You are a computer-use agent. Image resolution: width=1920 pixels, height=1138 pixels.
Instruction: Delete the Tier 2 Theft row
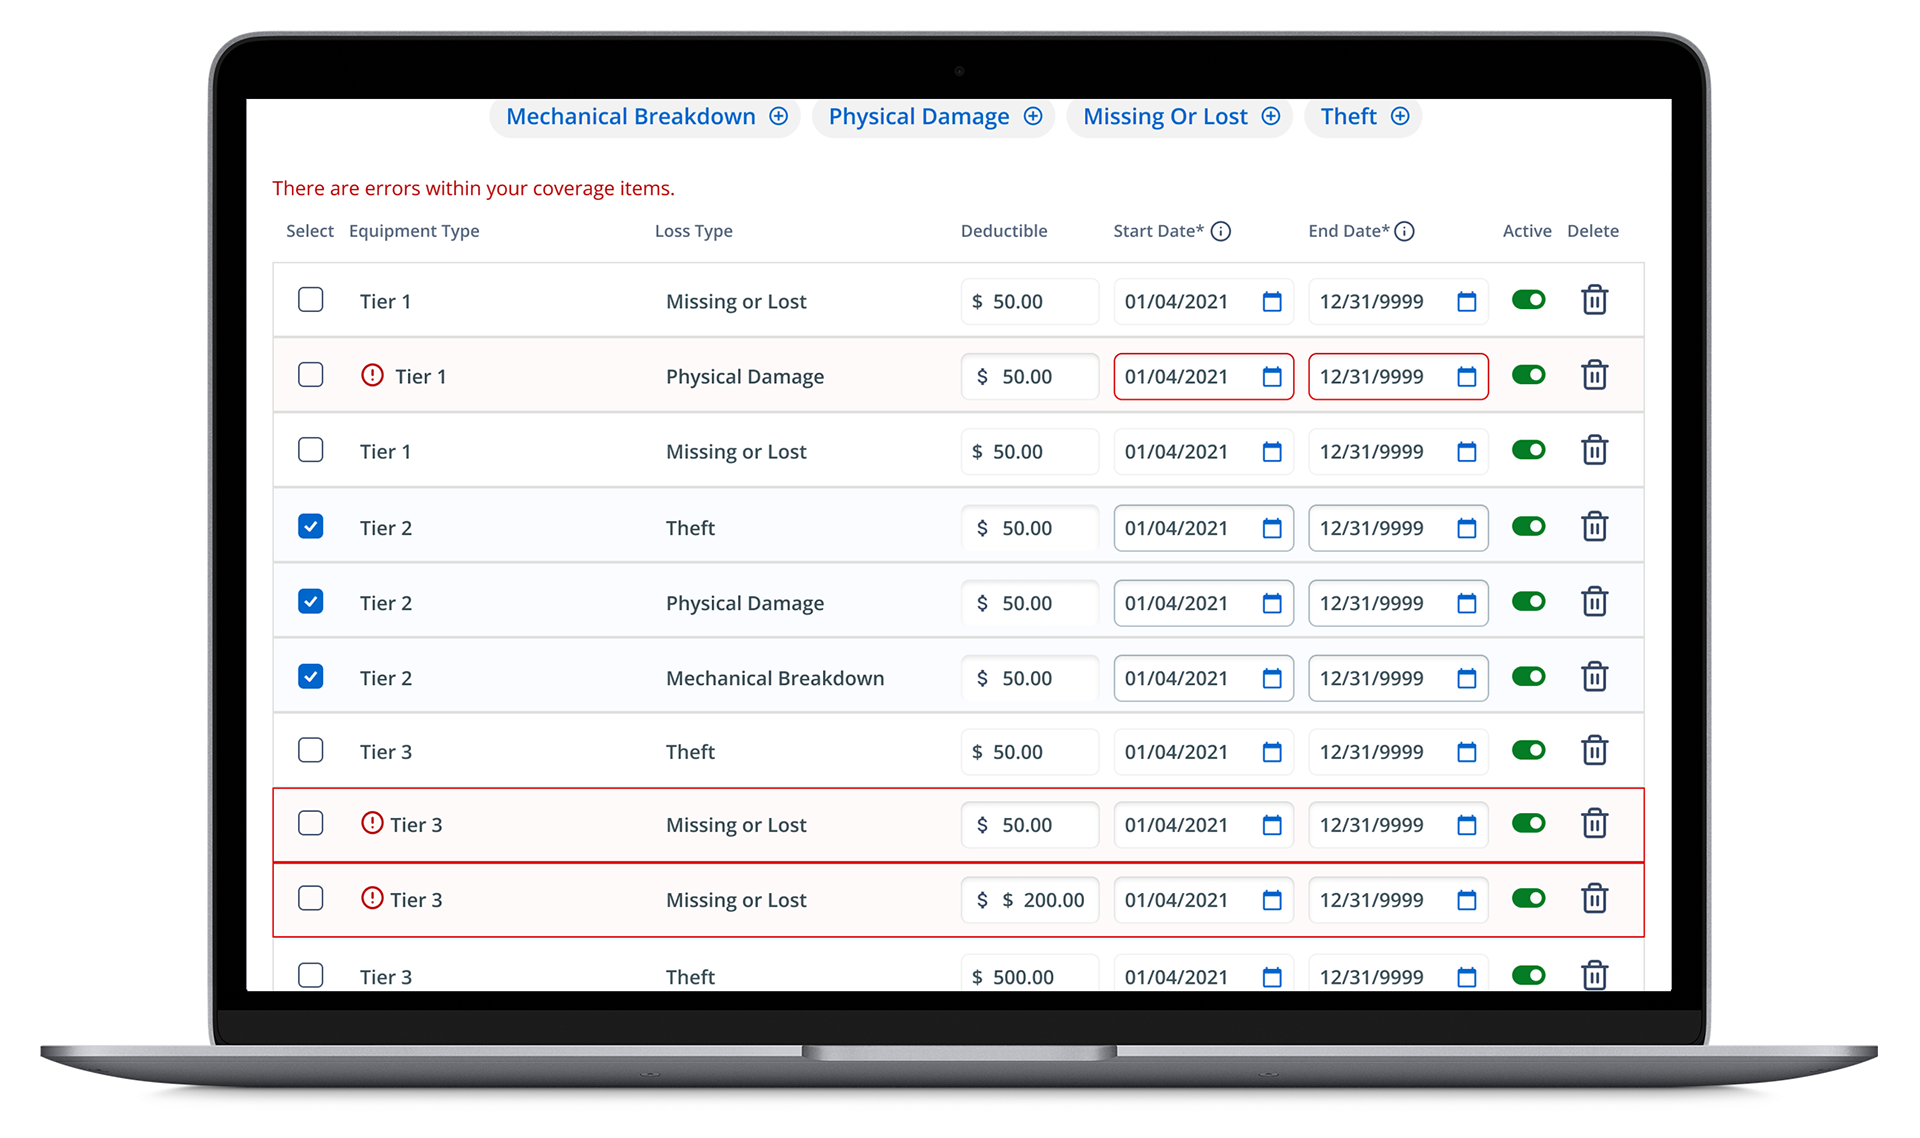[1594, 526]
